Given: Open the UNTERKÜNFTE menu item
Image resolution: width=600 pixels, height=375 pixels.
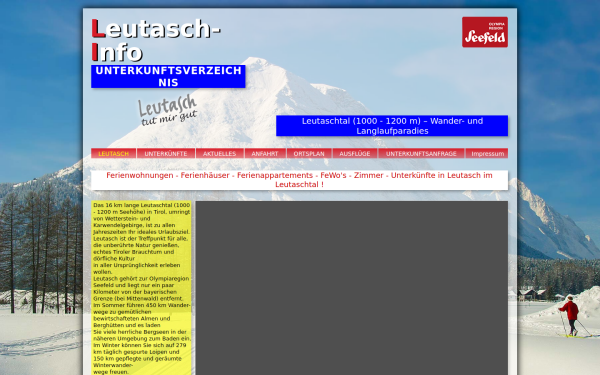Looking at the screenshot, I should coord(166,153).
